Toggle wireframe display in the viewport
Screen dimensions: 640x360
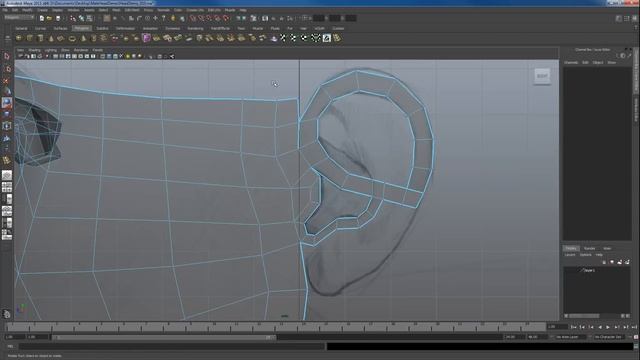[102, 56]
